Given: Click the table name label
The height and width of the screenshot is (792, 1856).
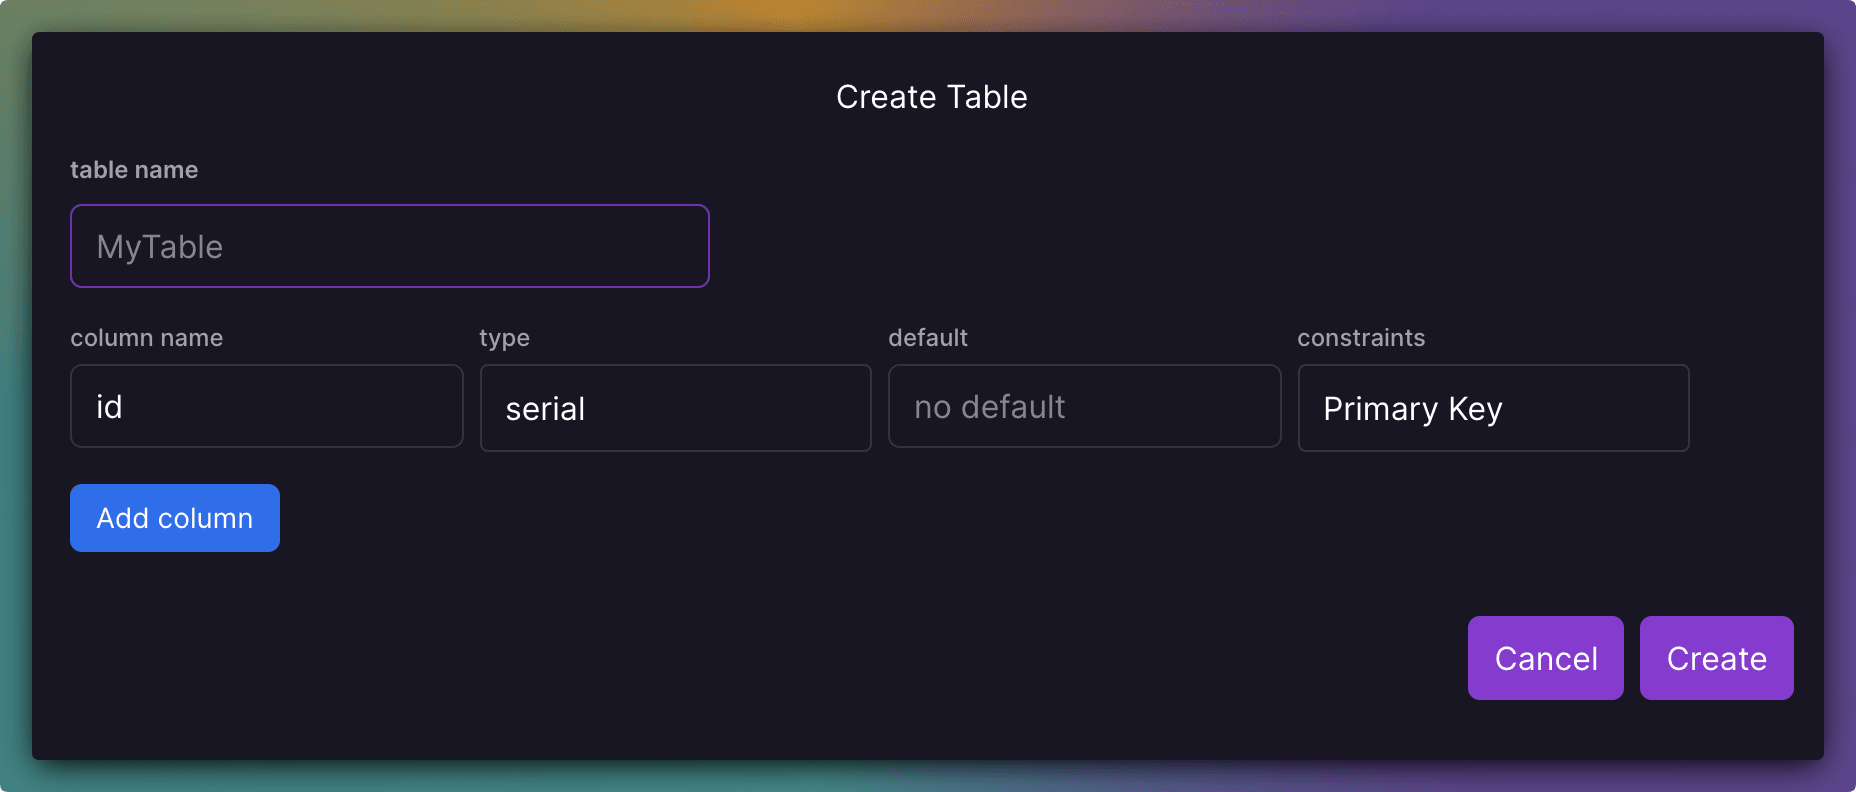Looking at the screenshot, I should pos(134,170).
